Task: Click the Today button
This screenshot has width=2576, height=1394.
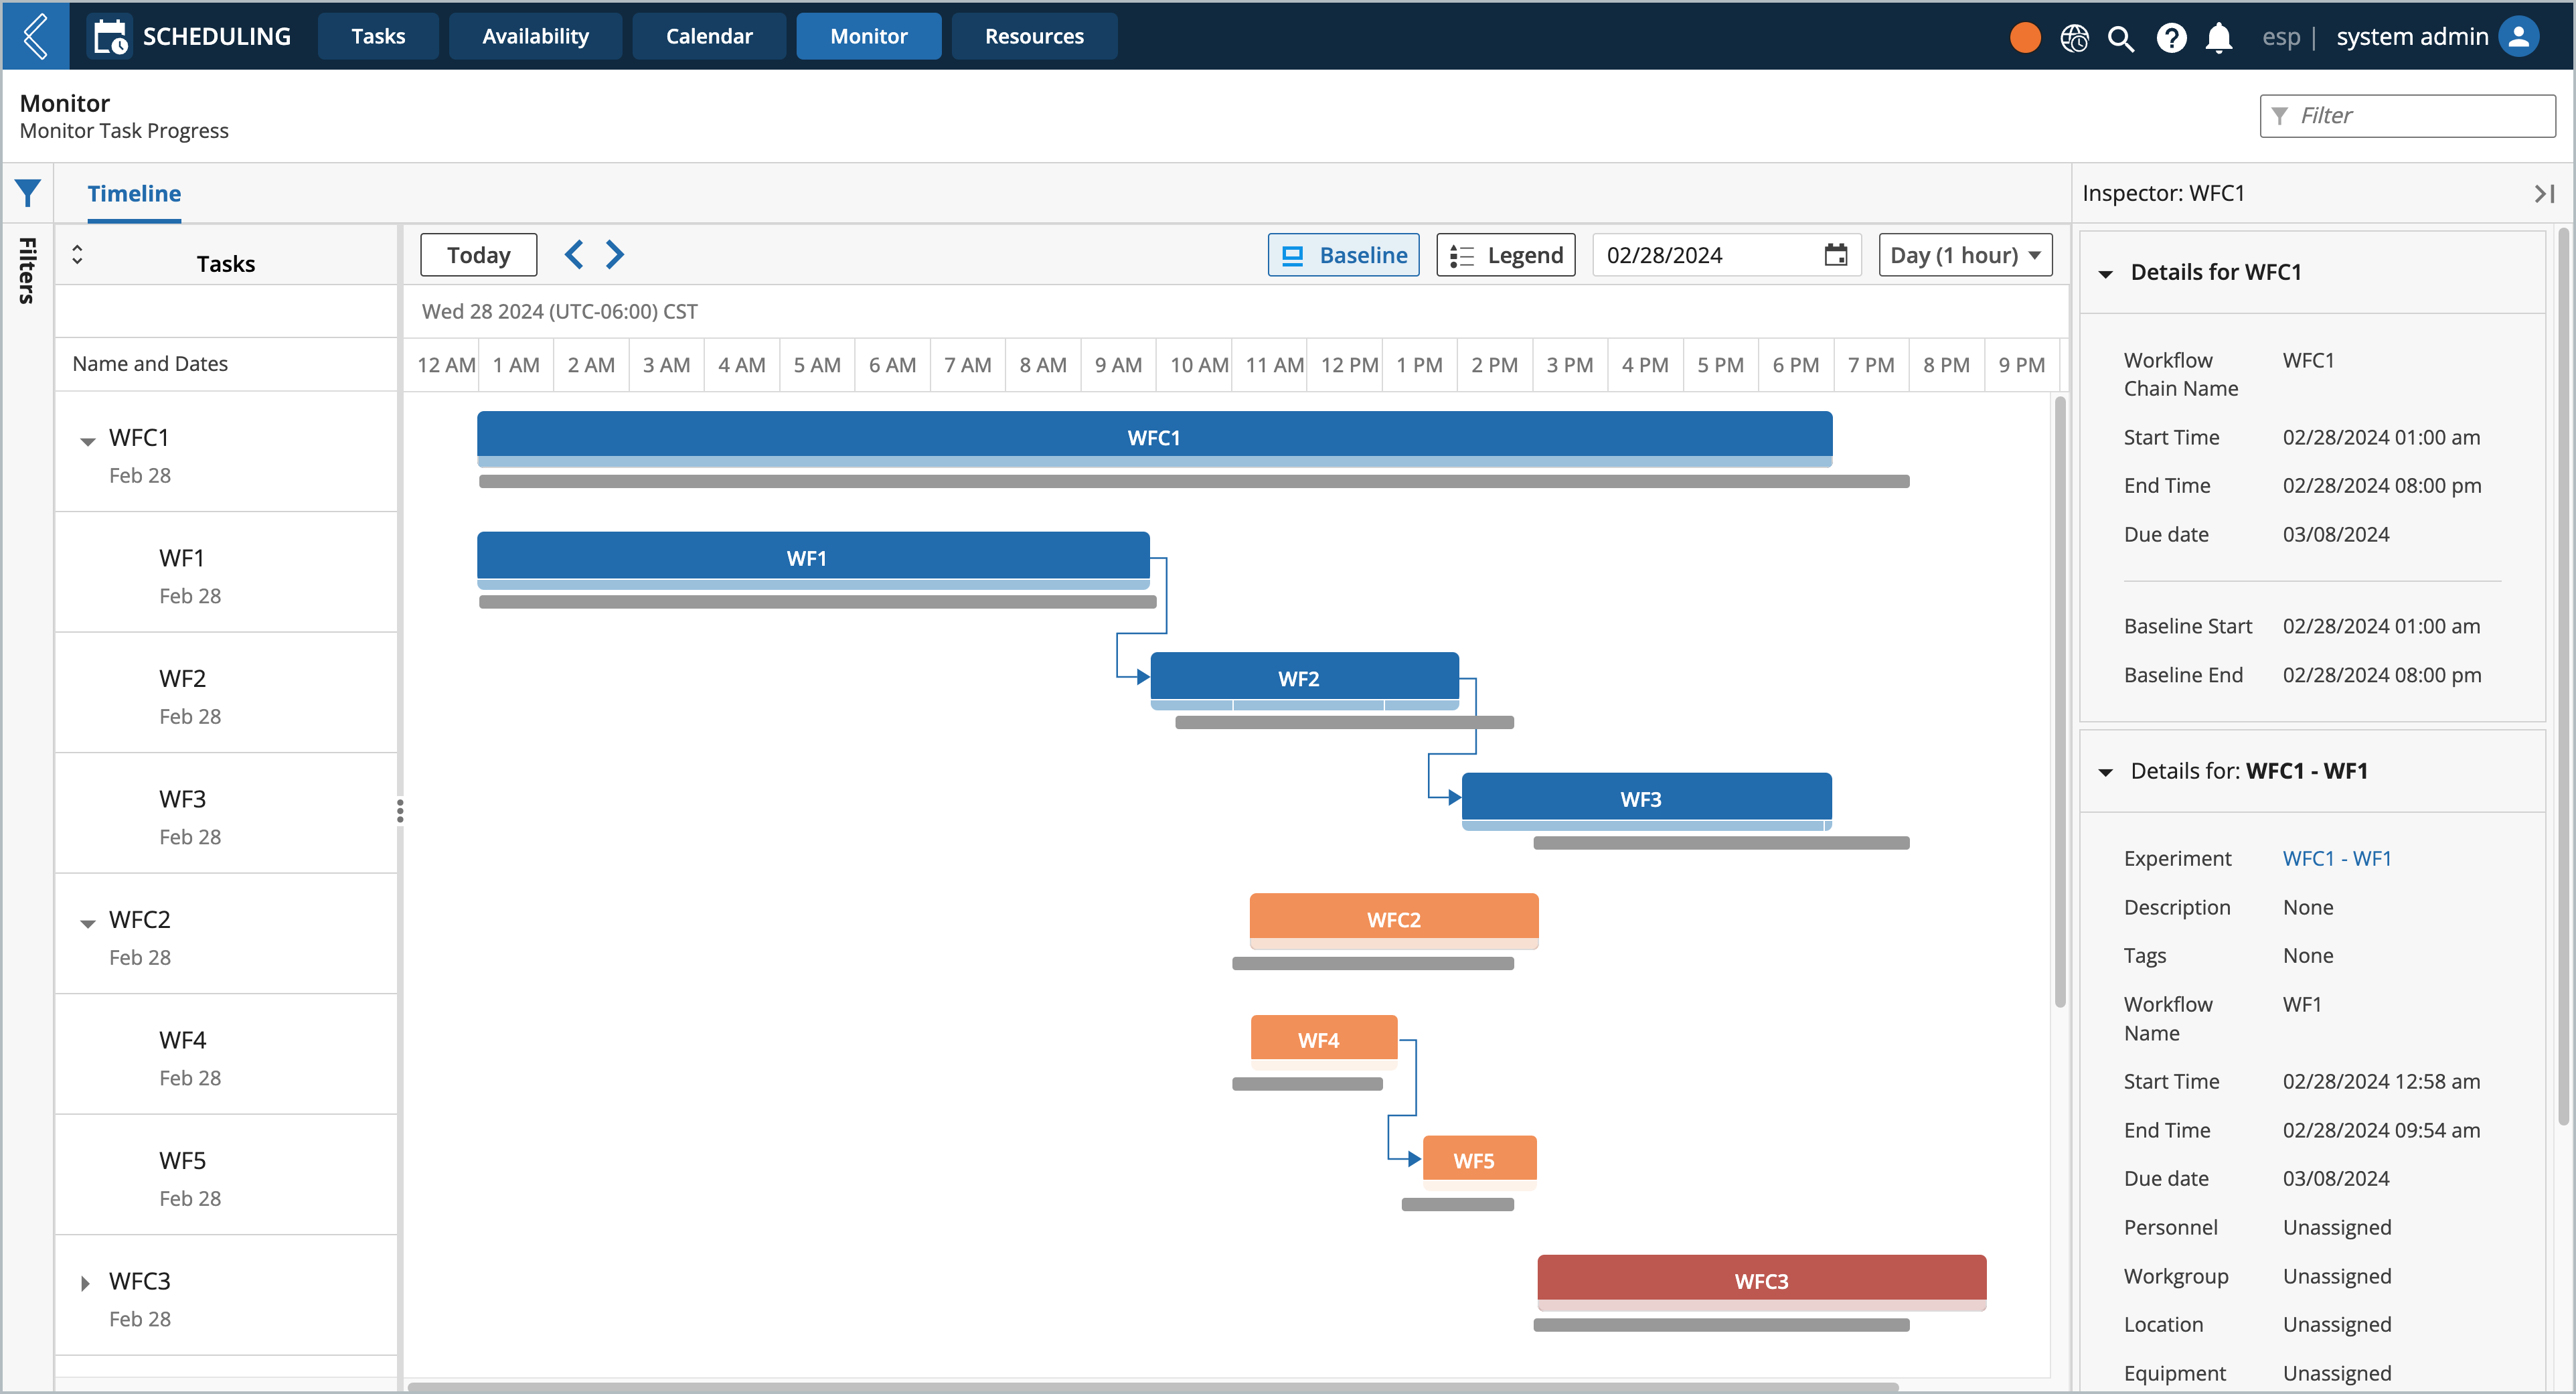Action: 478,255
